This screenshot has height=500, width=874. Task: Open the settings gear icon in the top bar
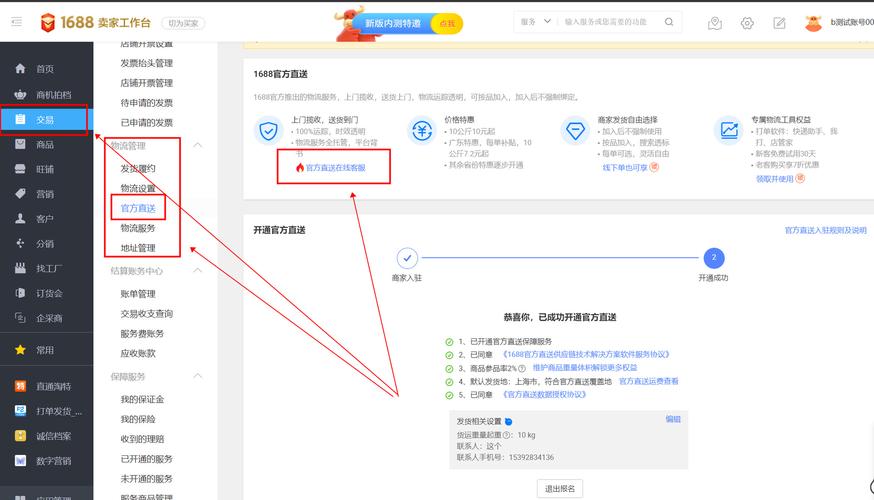click(747, 23)
